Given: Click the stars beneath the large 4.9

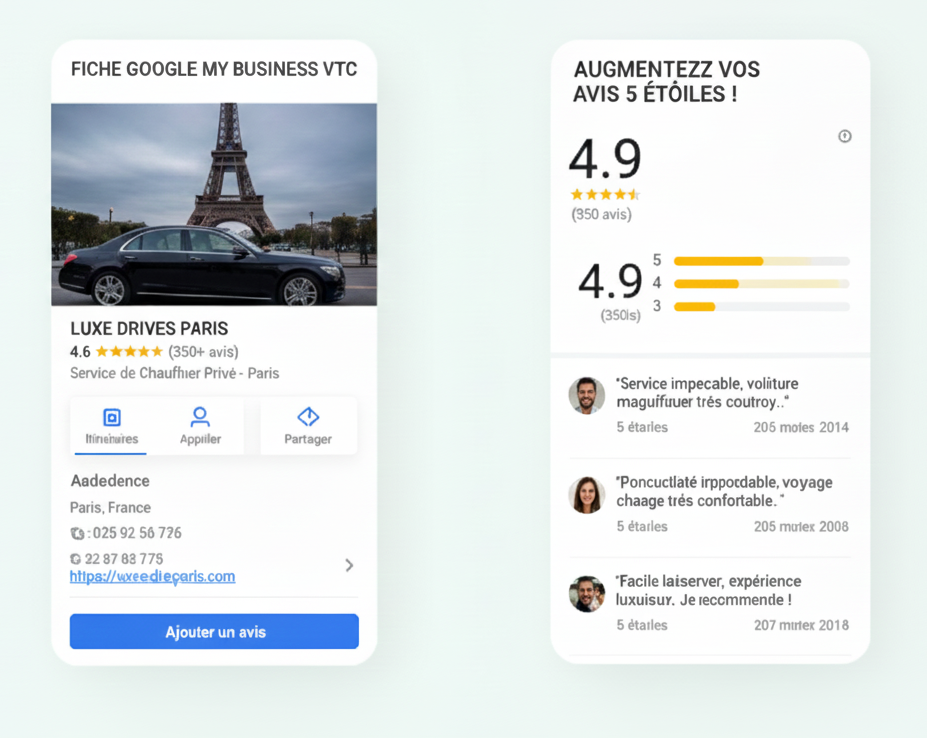Looking at the screenshot, I should click(604, 195).
